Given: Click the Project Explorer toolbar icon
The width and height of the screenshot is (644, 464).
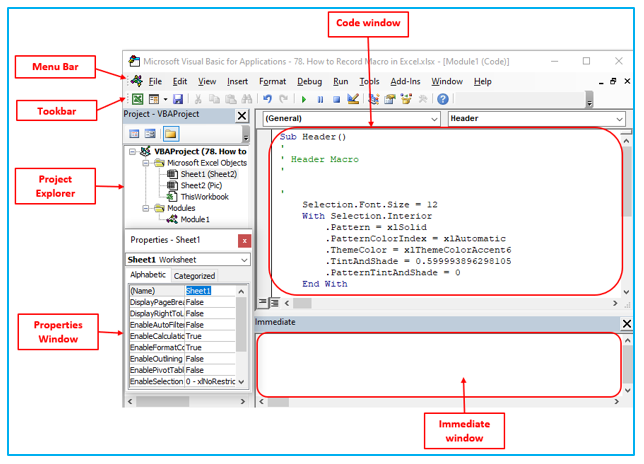Looking at the screenshot, I should 373,99.
